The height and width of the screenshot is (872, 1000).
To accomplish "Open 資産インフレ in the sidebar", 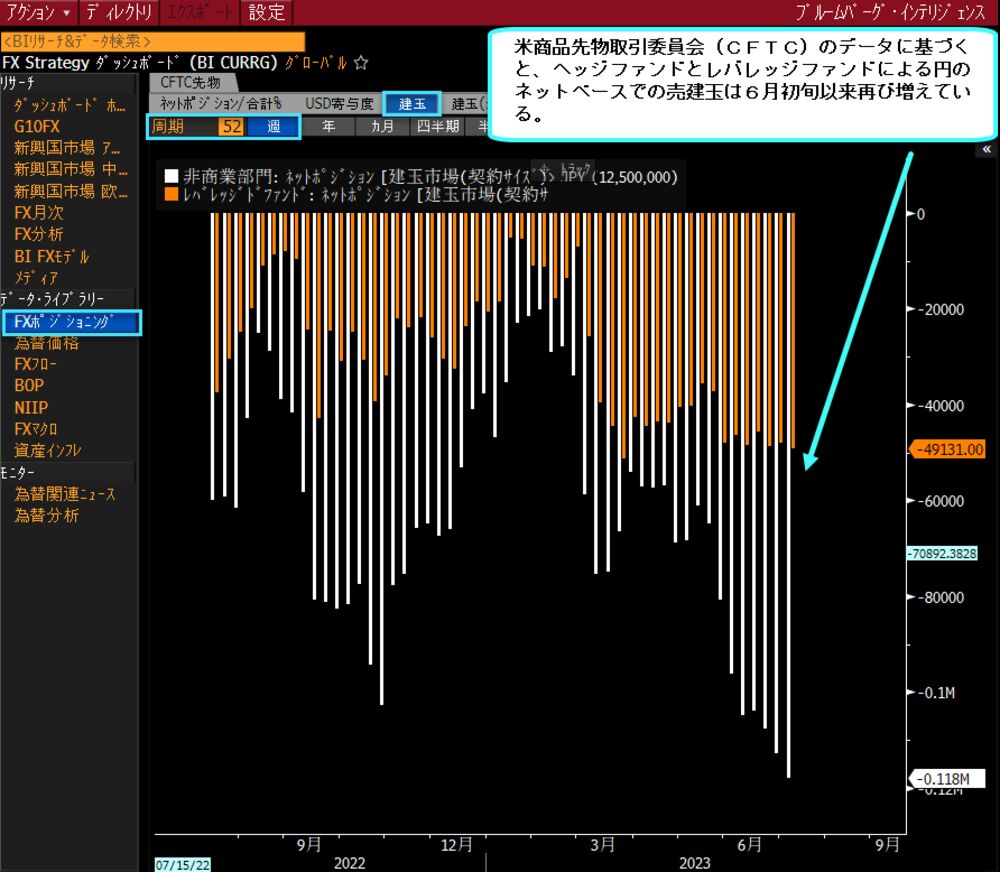I will (48, 450).
